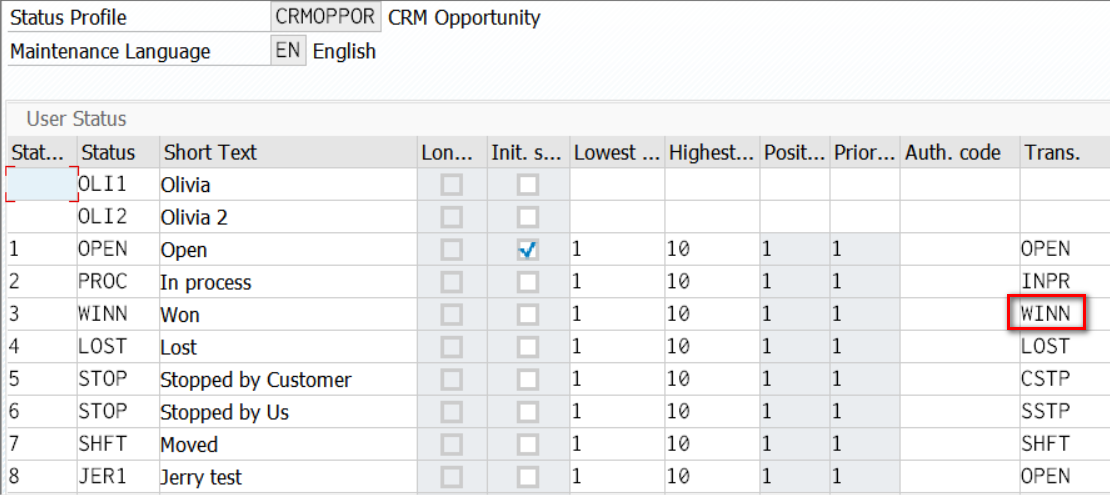Select the Highest column header
1110x495 pixels.
click(x=711, y=152)
